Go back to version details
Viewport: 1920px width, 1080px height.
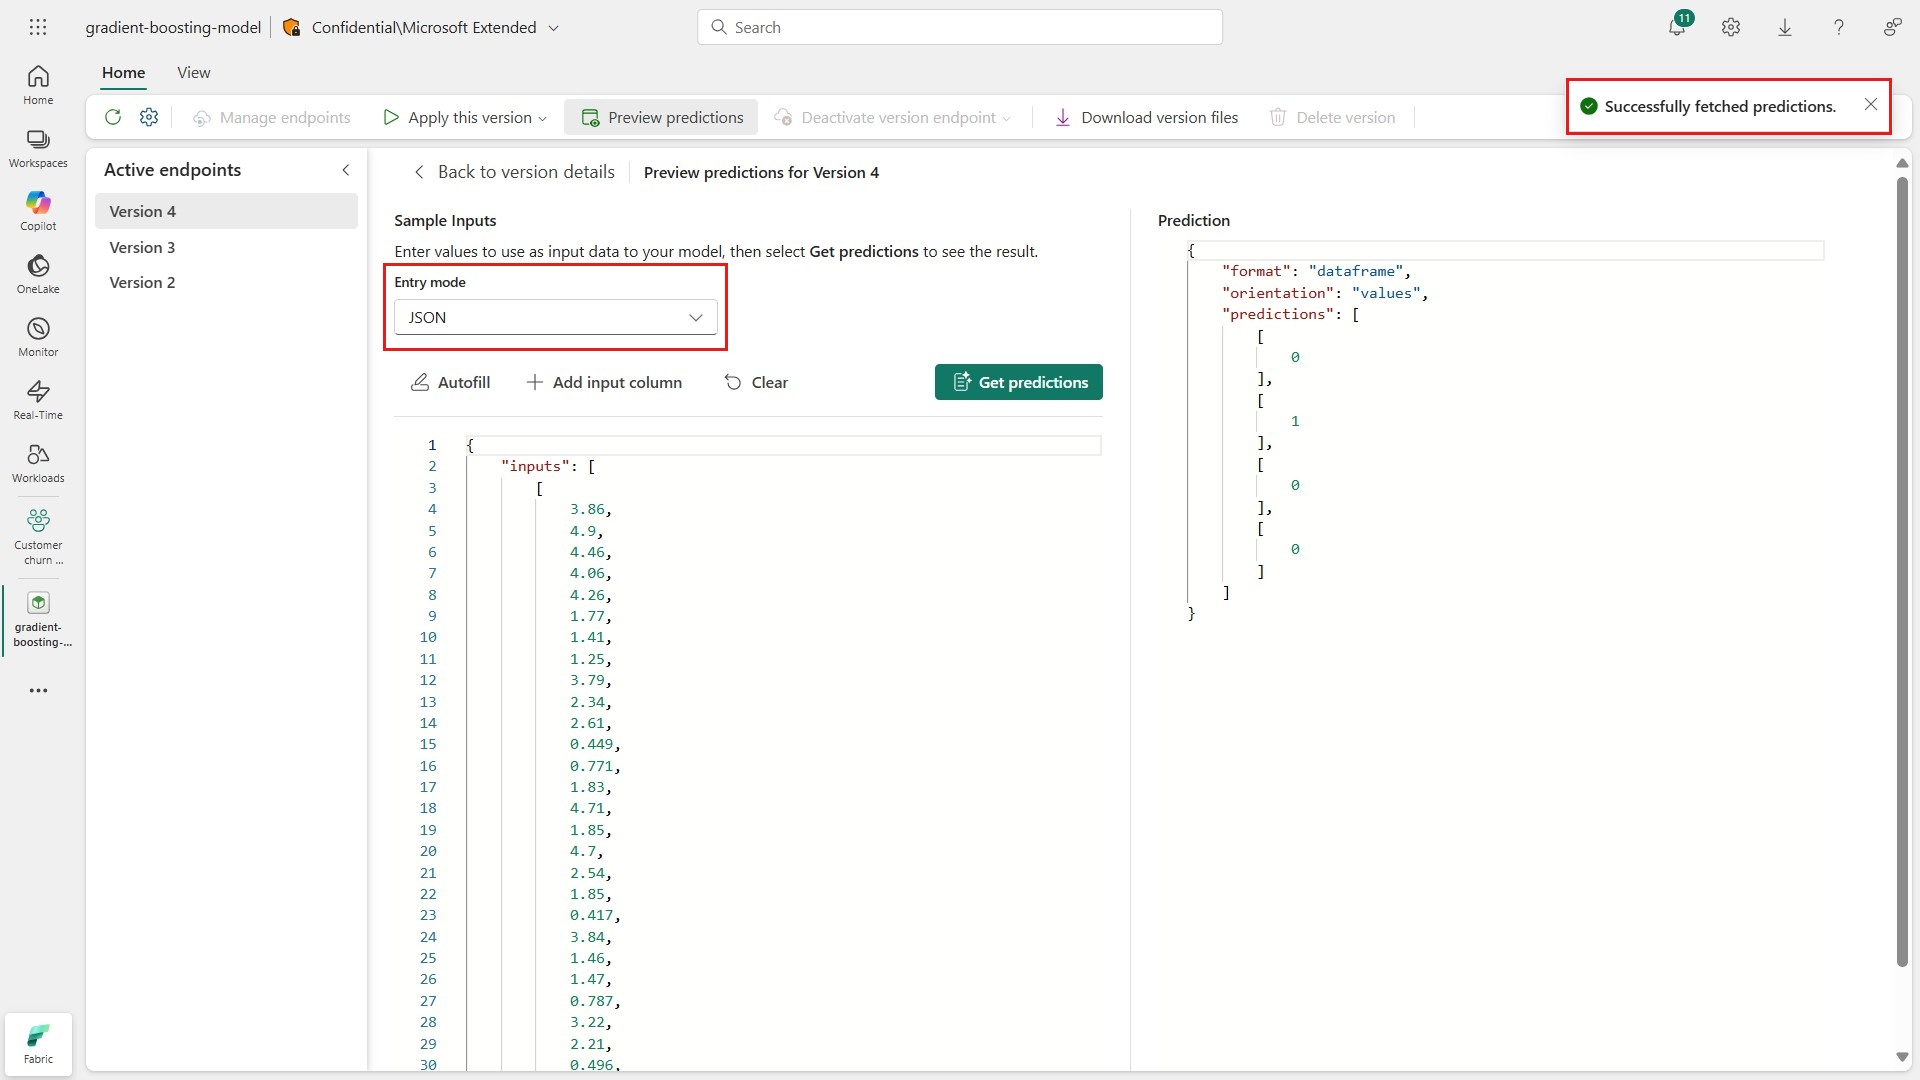pos(514,172)
